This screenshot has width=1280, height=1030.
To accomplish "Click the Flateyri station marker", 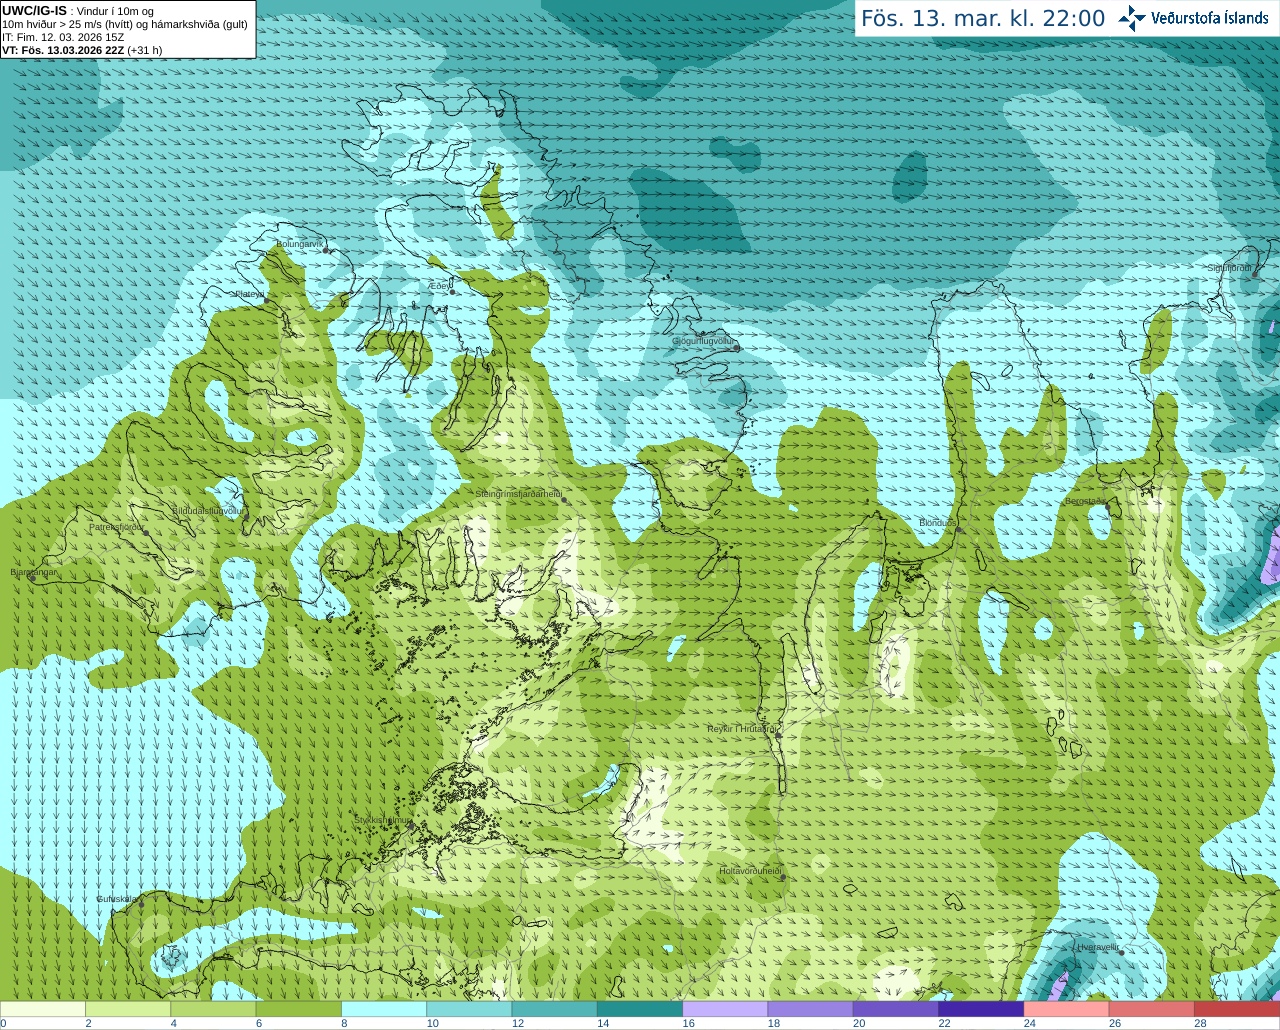I will [x=266, y=300].
